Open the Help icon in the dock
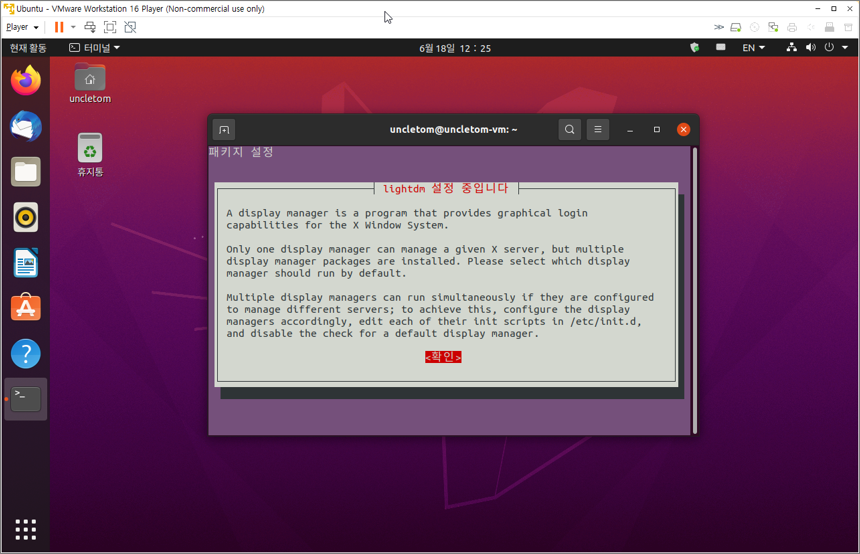The width and height of the screenshot is (860, 554). point(25,354)
